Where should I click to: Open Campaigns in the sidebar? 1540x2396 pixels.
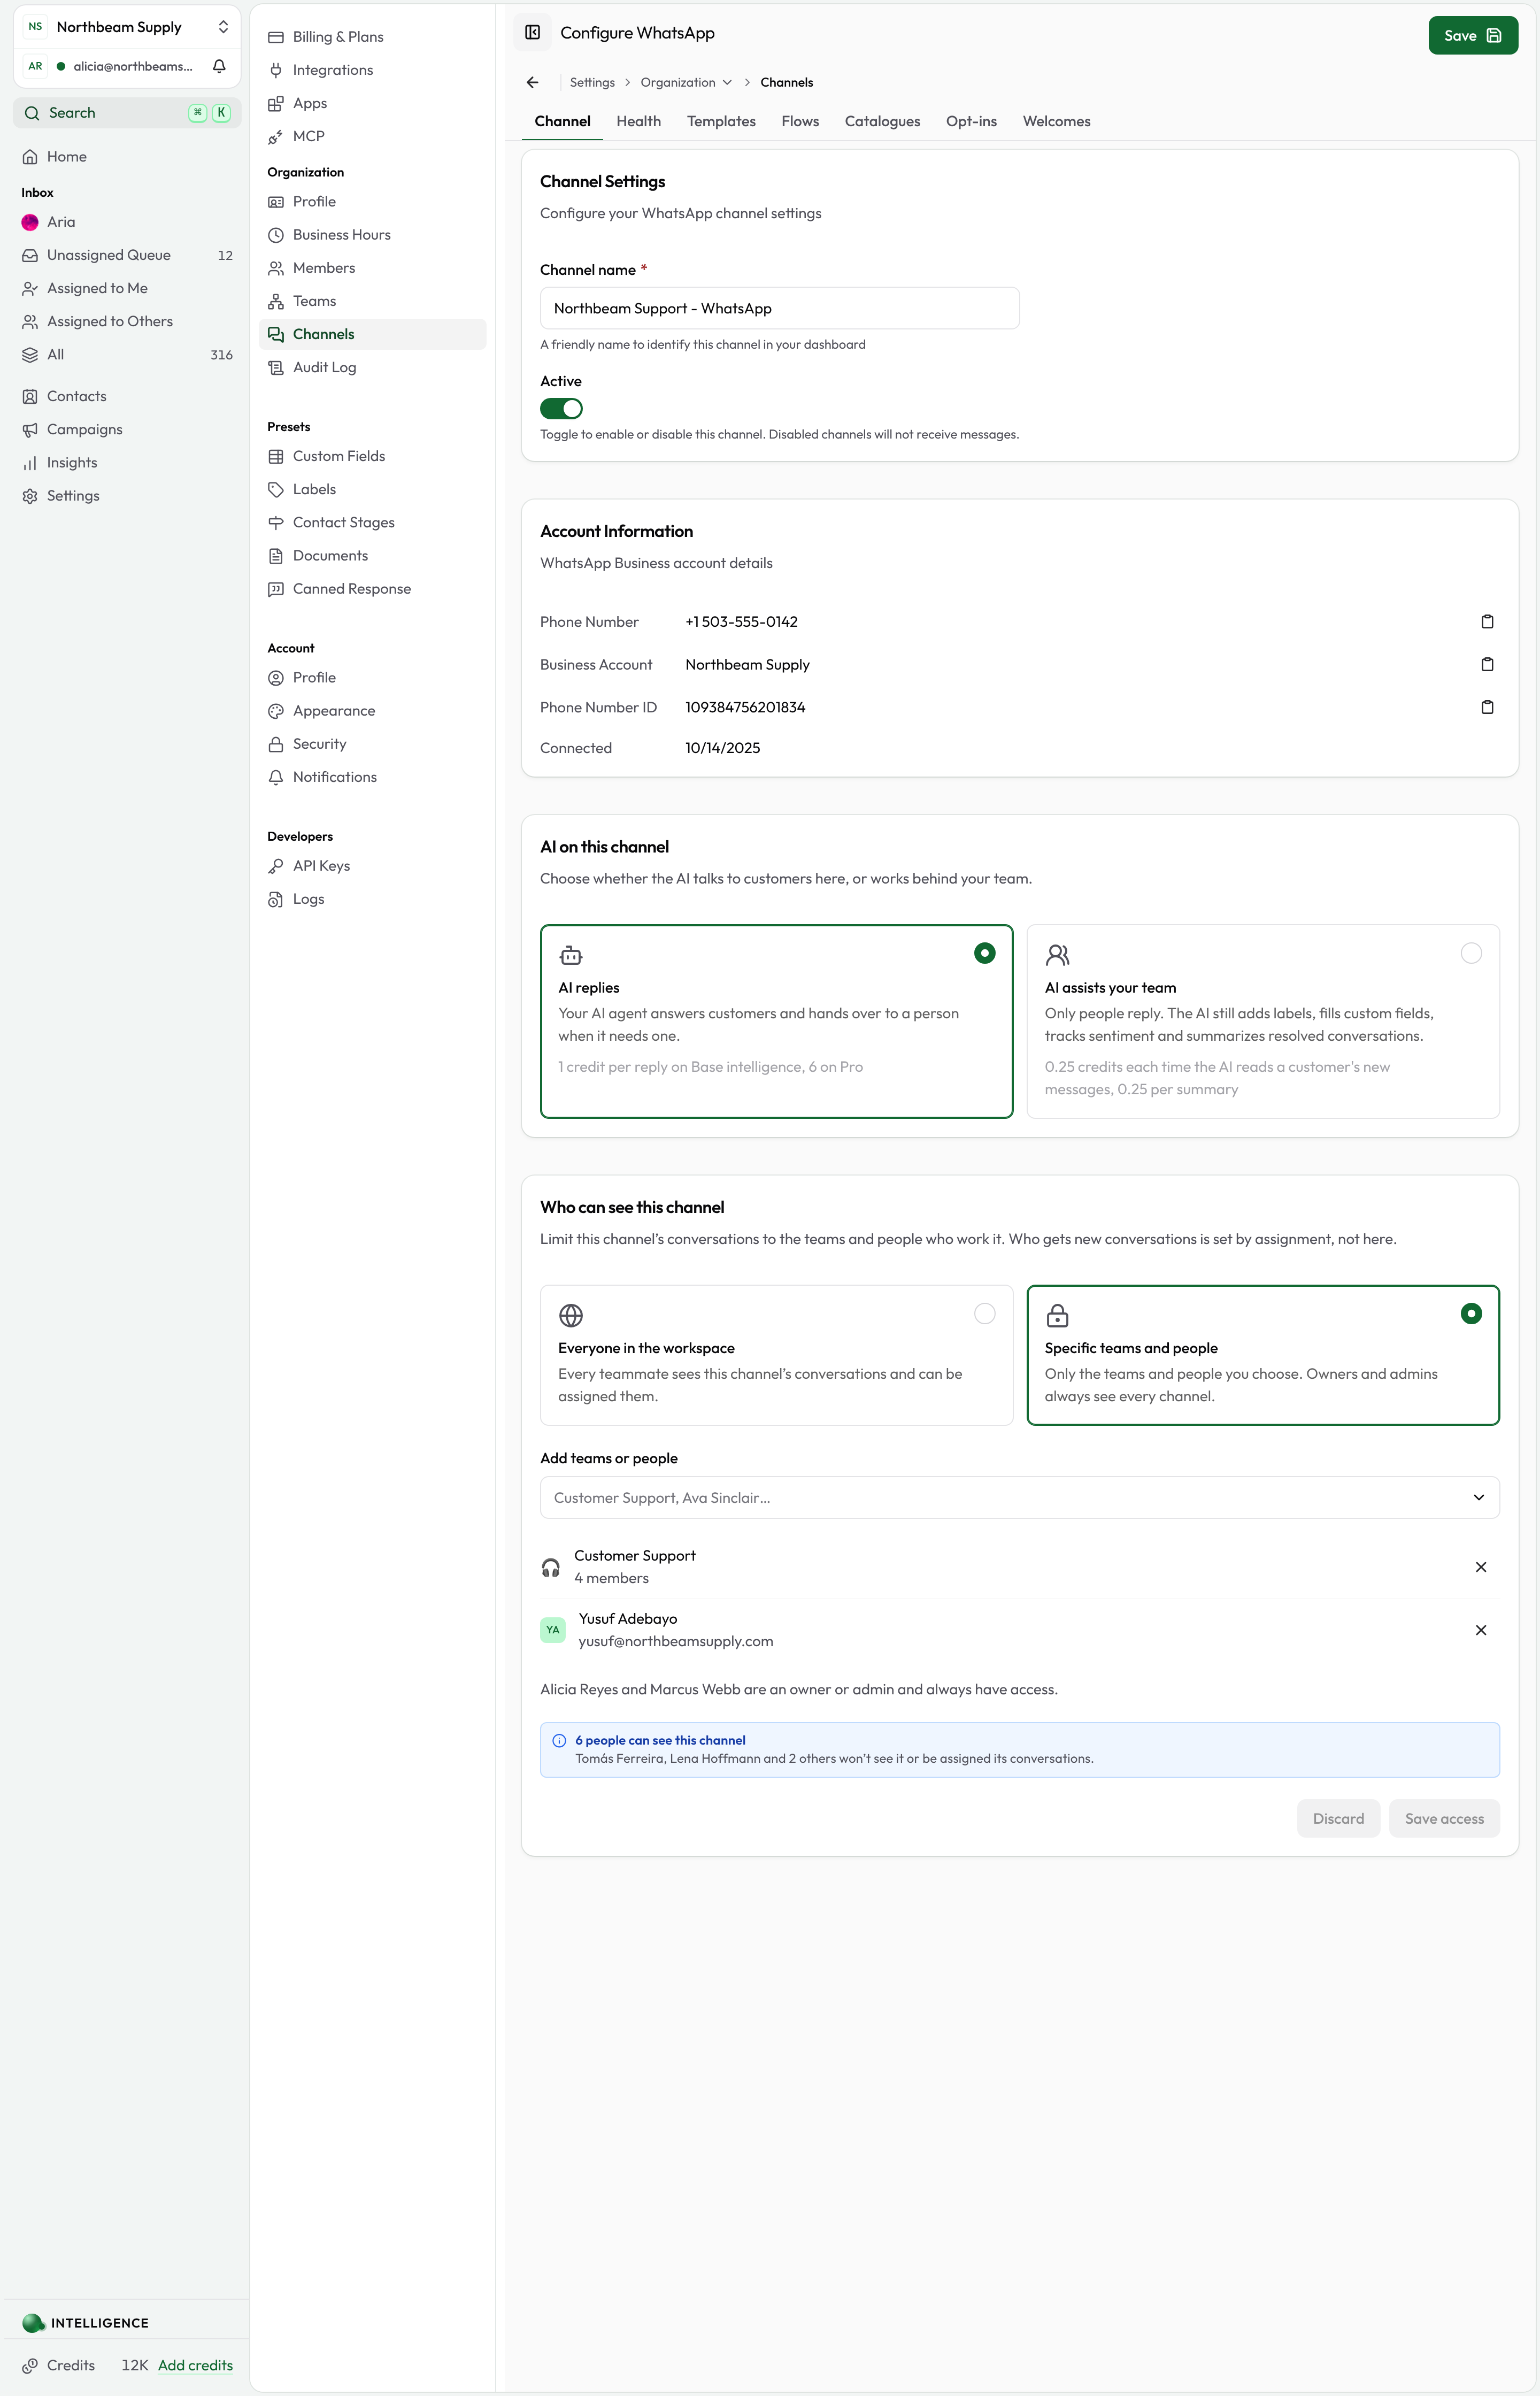coord(127,429)
